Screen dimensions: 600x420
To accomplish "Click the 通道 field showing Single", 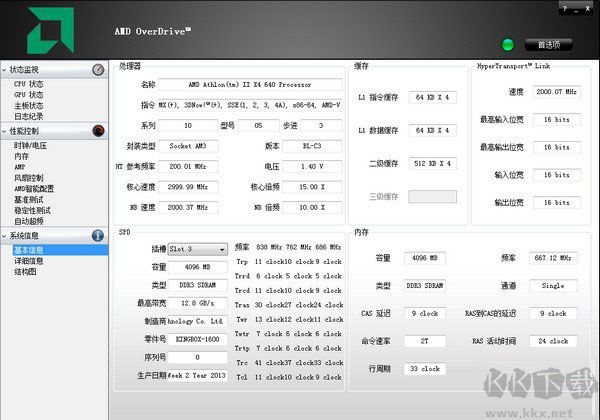I will point(553,286).
